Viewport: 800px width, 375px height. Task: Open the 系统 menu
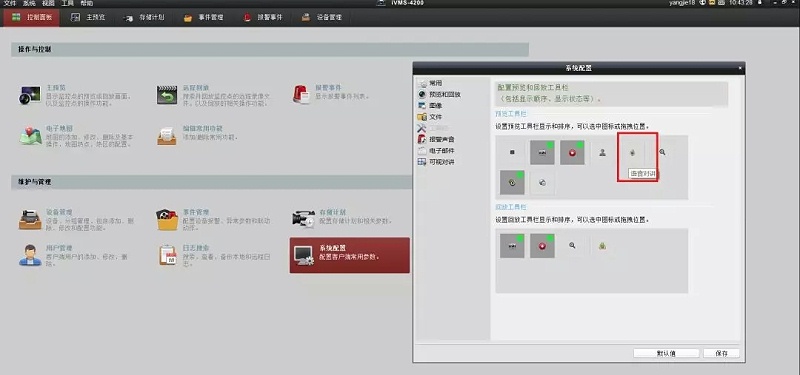click(x=29, y=3)
